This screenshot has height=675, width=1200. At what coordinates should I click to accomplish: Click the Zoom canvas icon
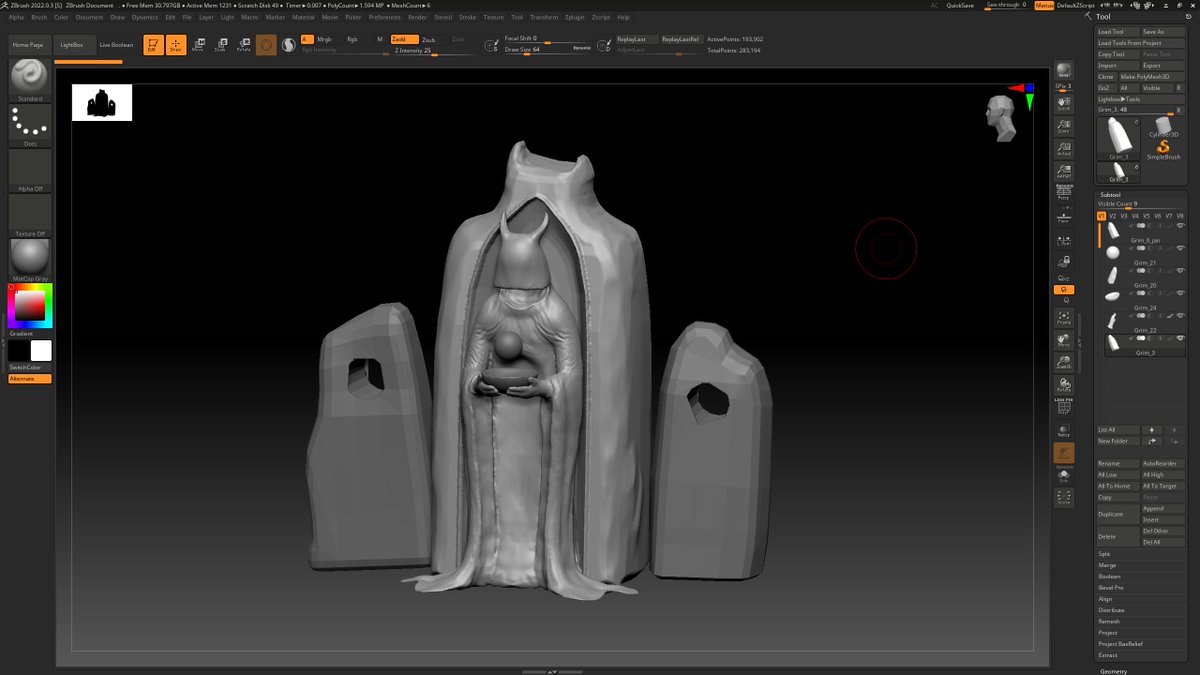1064,126
